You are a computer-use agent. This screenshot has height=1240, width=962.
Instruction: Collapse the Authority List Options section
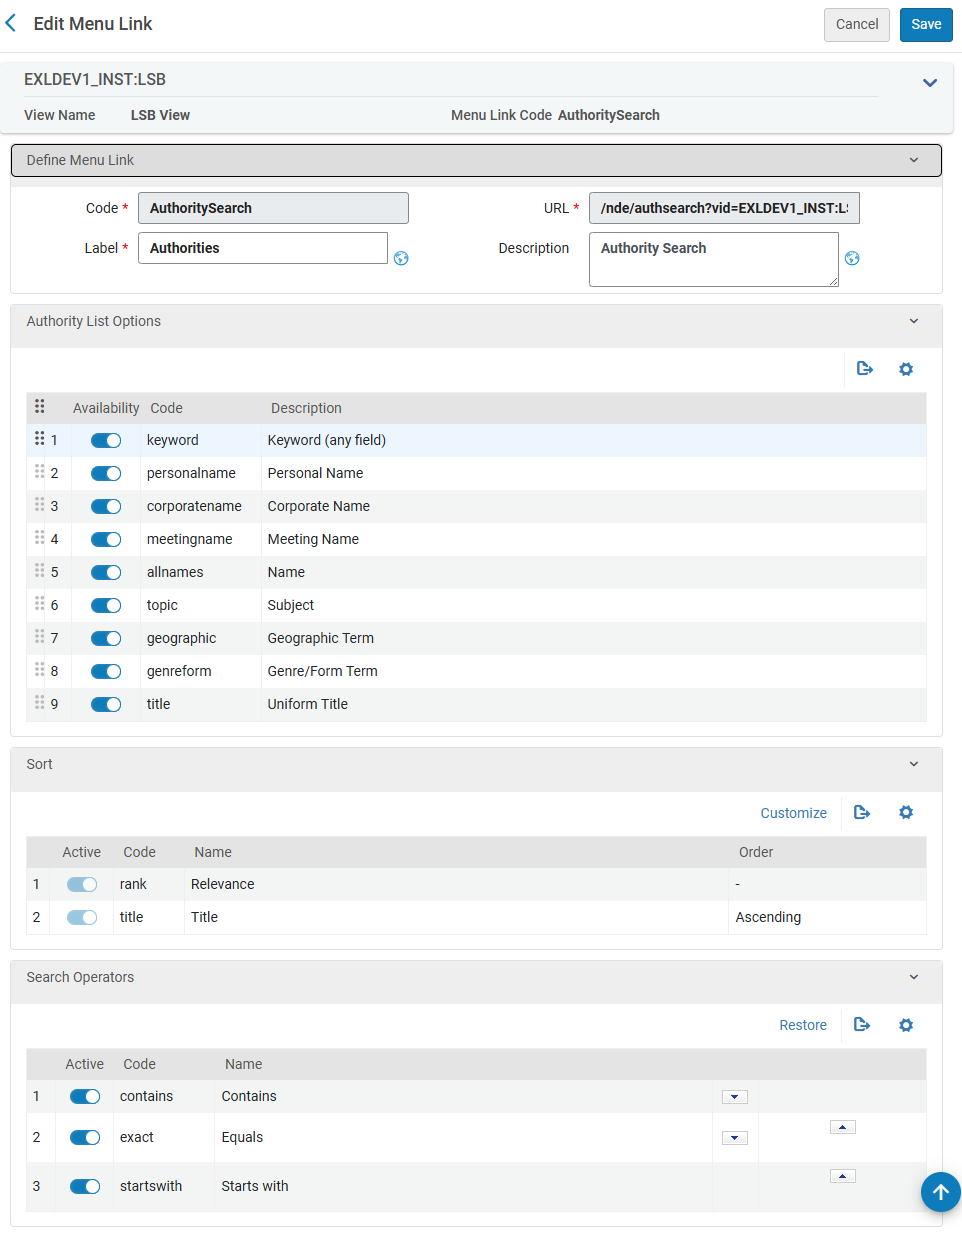click(913, 321)
